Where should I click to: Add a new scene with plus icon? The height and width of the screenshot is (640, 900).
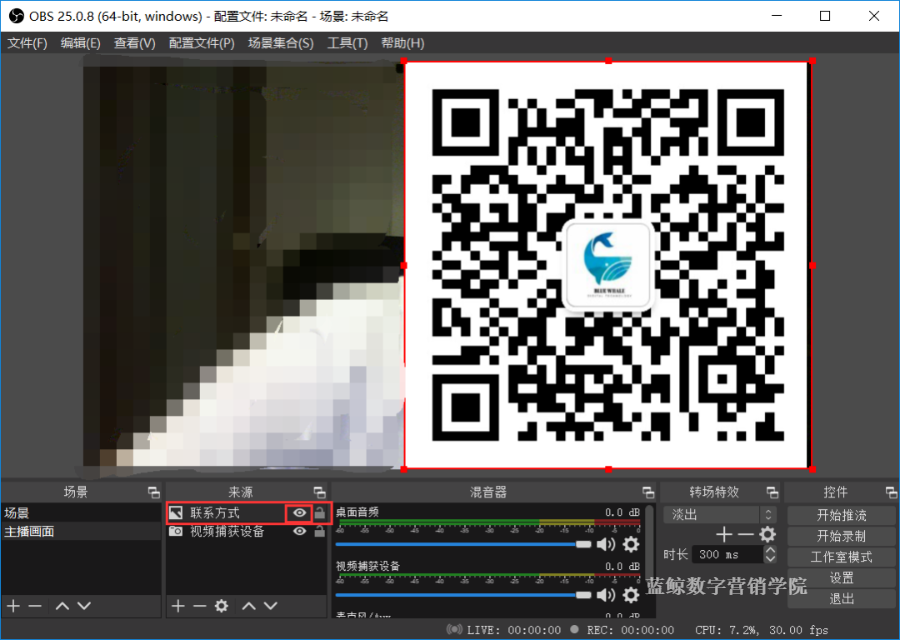(14, 606)
